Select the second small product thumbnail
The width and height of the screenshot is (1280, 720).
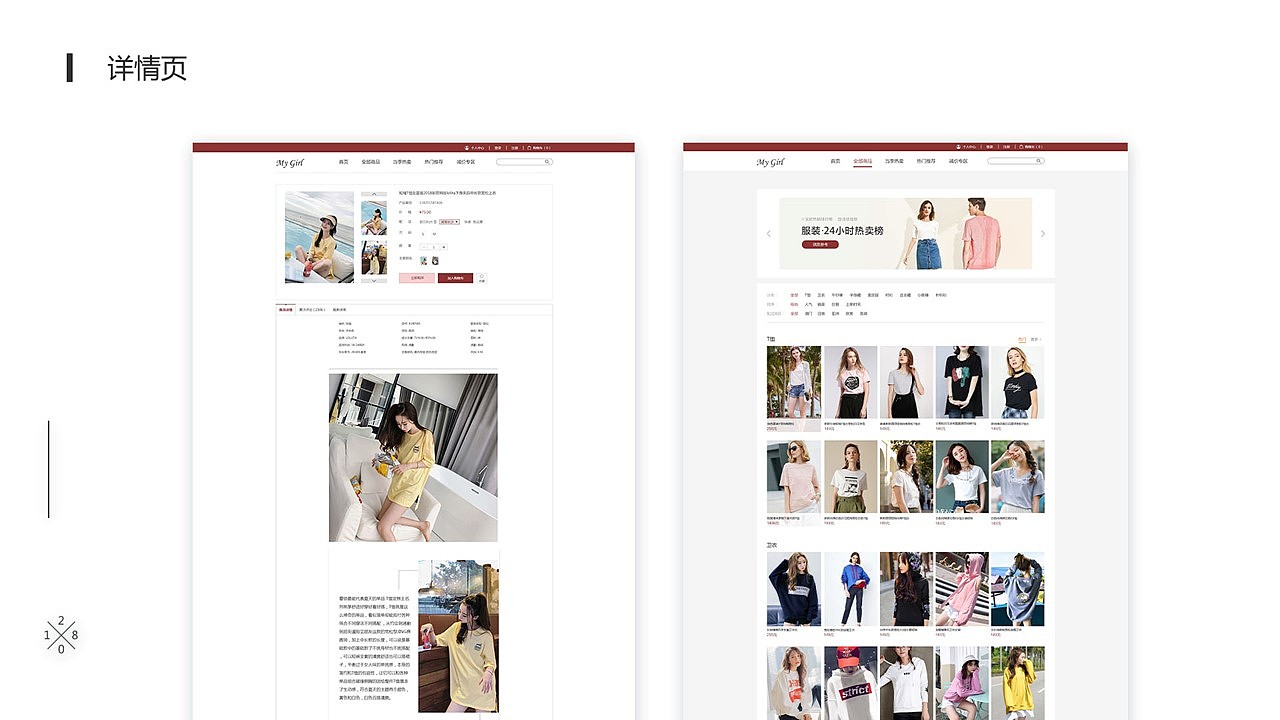coord(374,257)
